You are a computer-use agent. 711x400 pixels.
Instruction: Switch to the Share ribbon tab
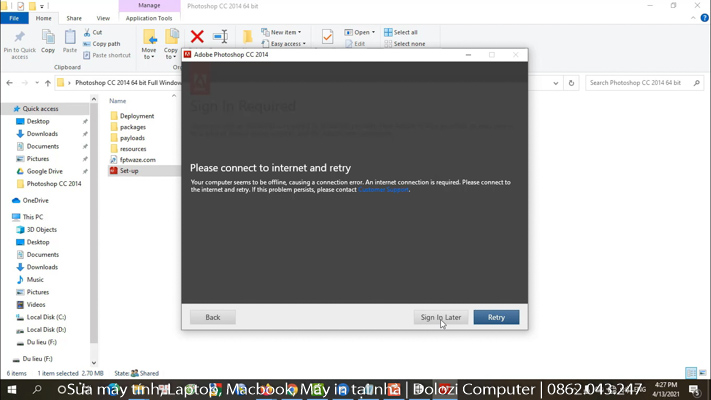point(74,18)
